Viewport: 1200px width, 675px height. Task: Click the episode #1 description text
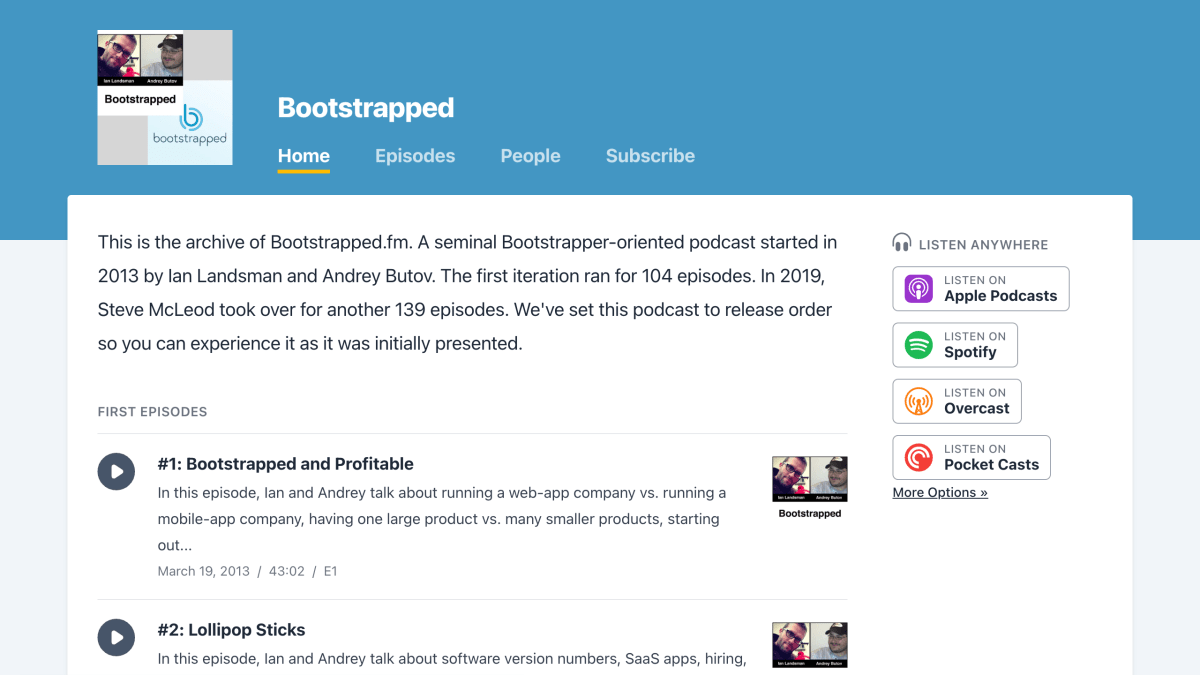[442, 519]
